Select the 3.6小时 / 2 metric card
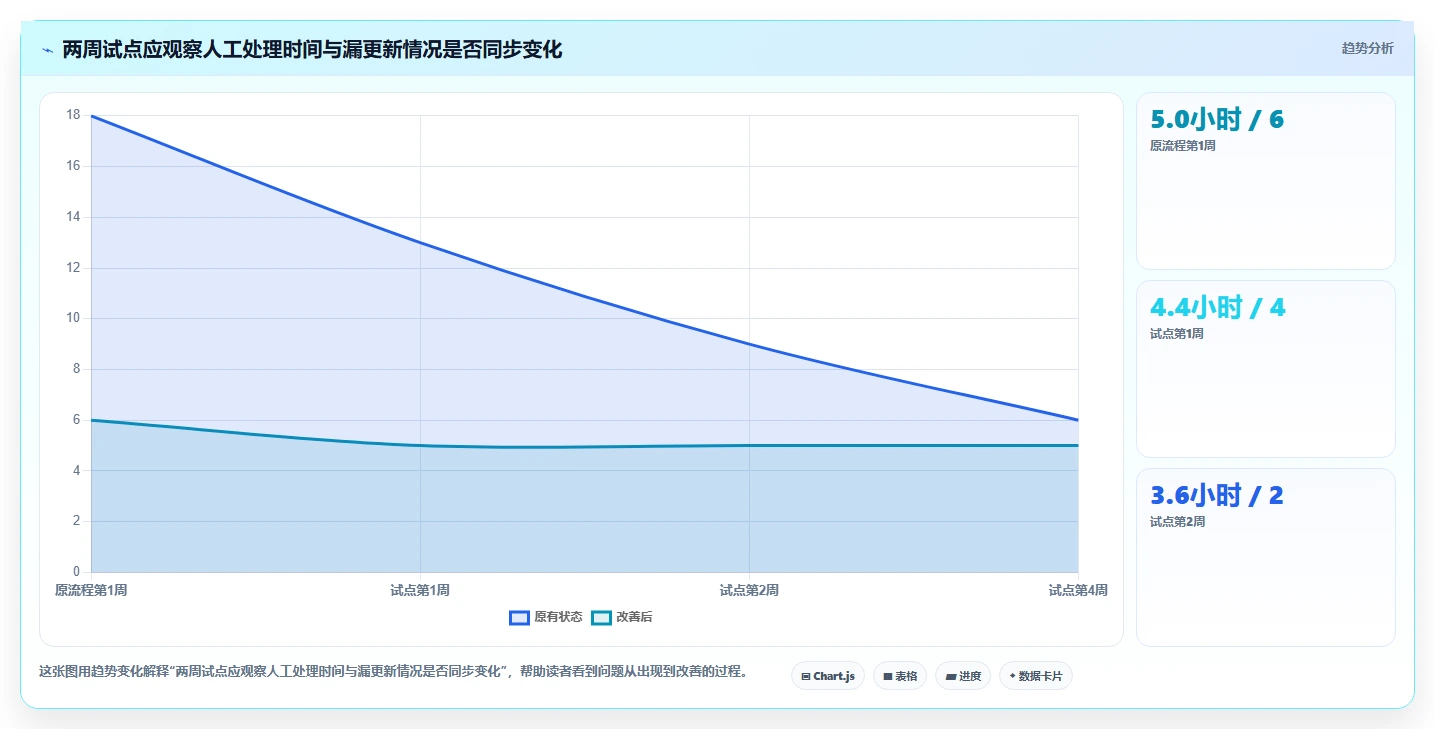 click(x=1266, y=557)
